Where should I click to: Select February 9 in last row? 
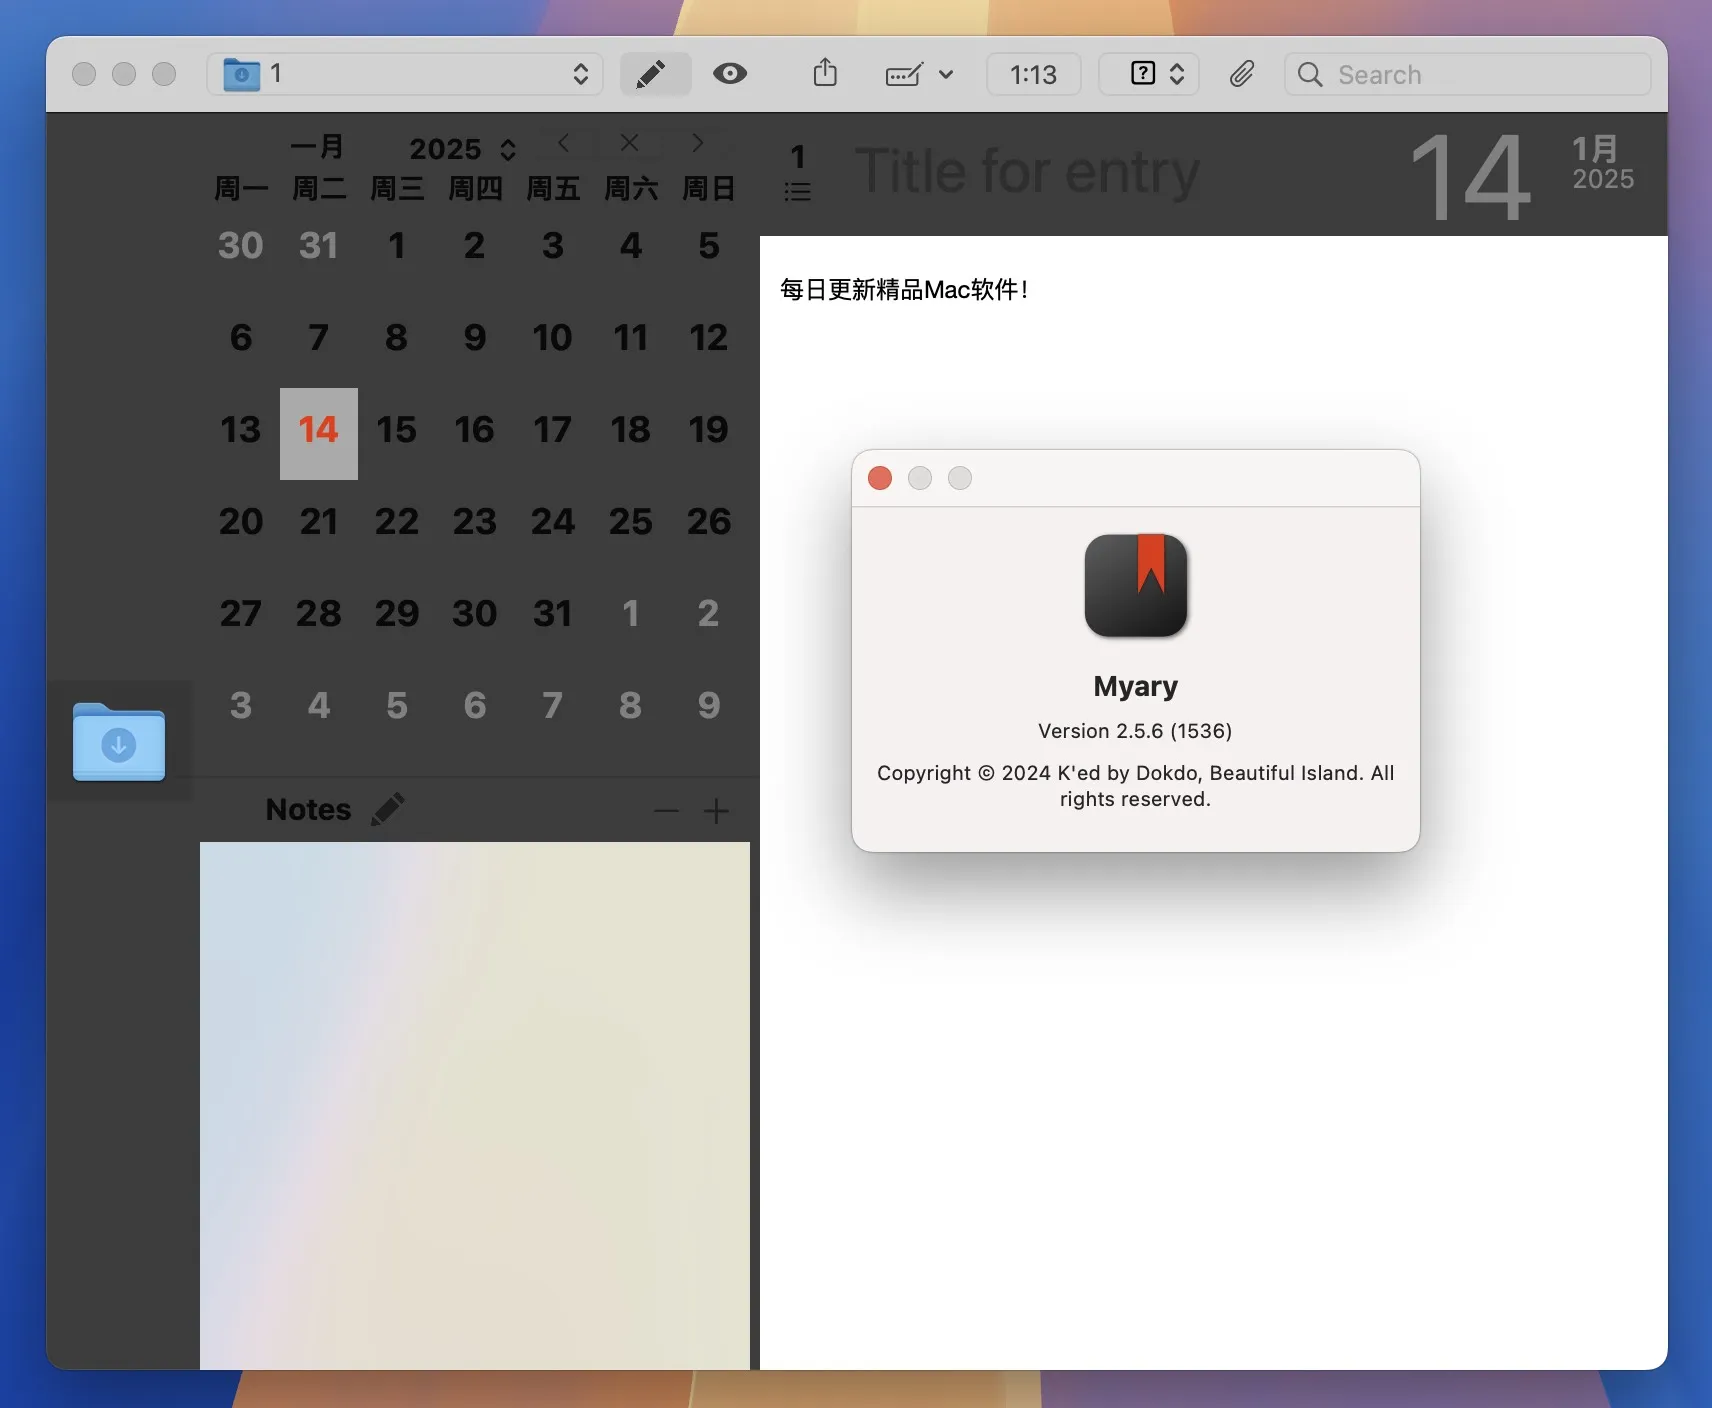click(x=709, y=706)
